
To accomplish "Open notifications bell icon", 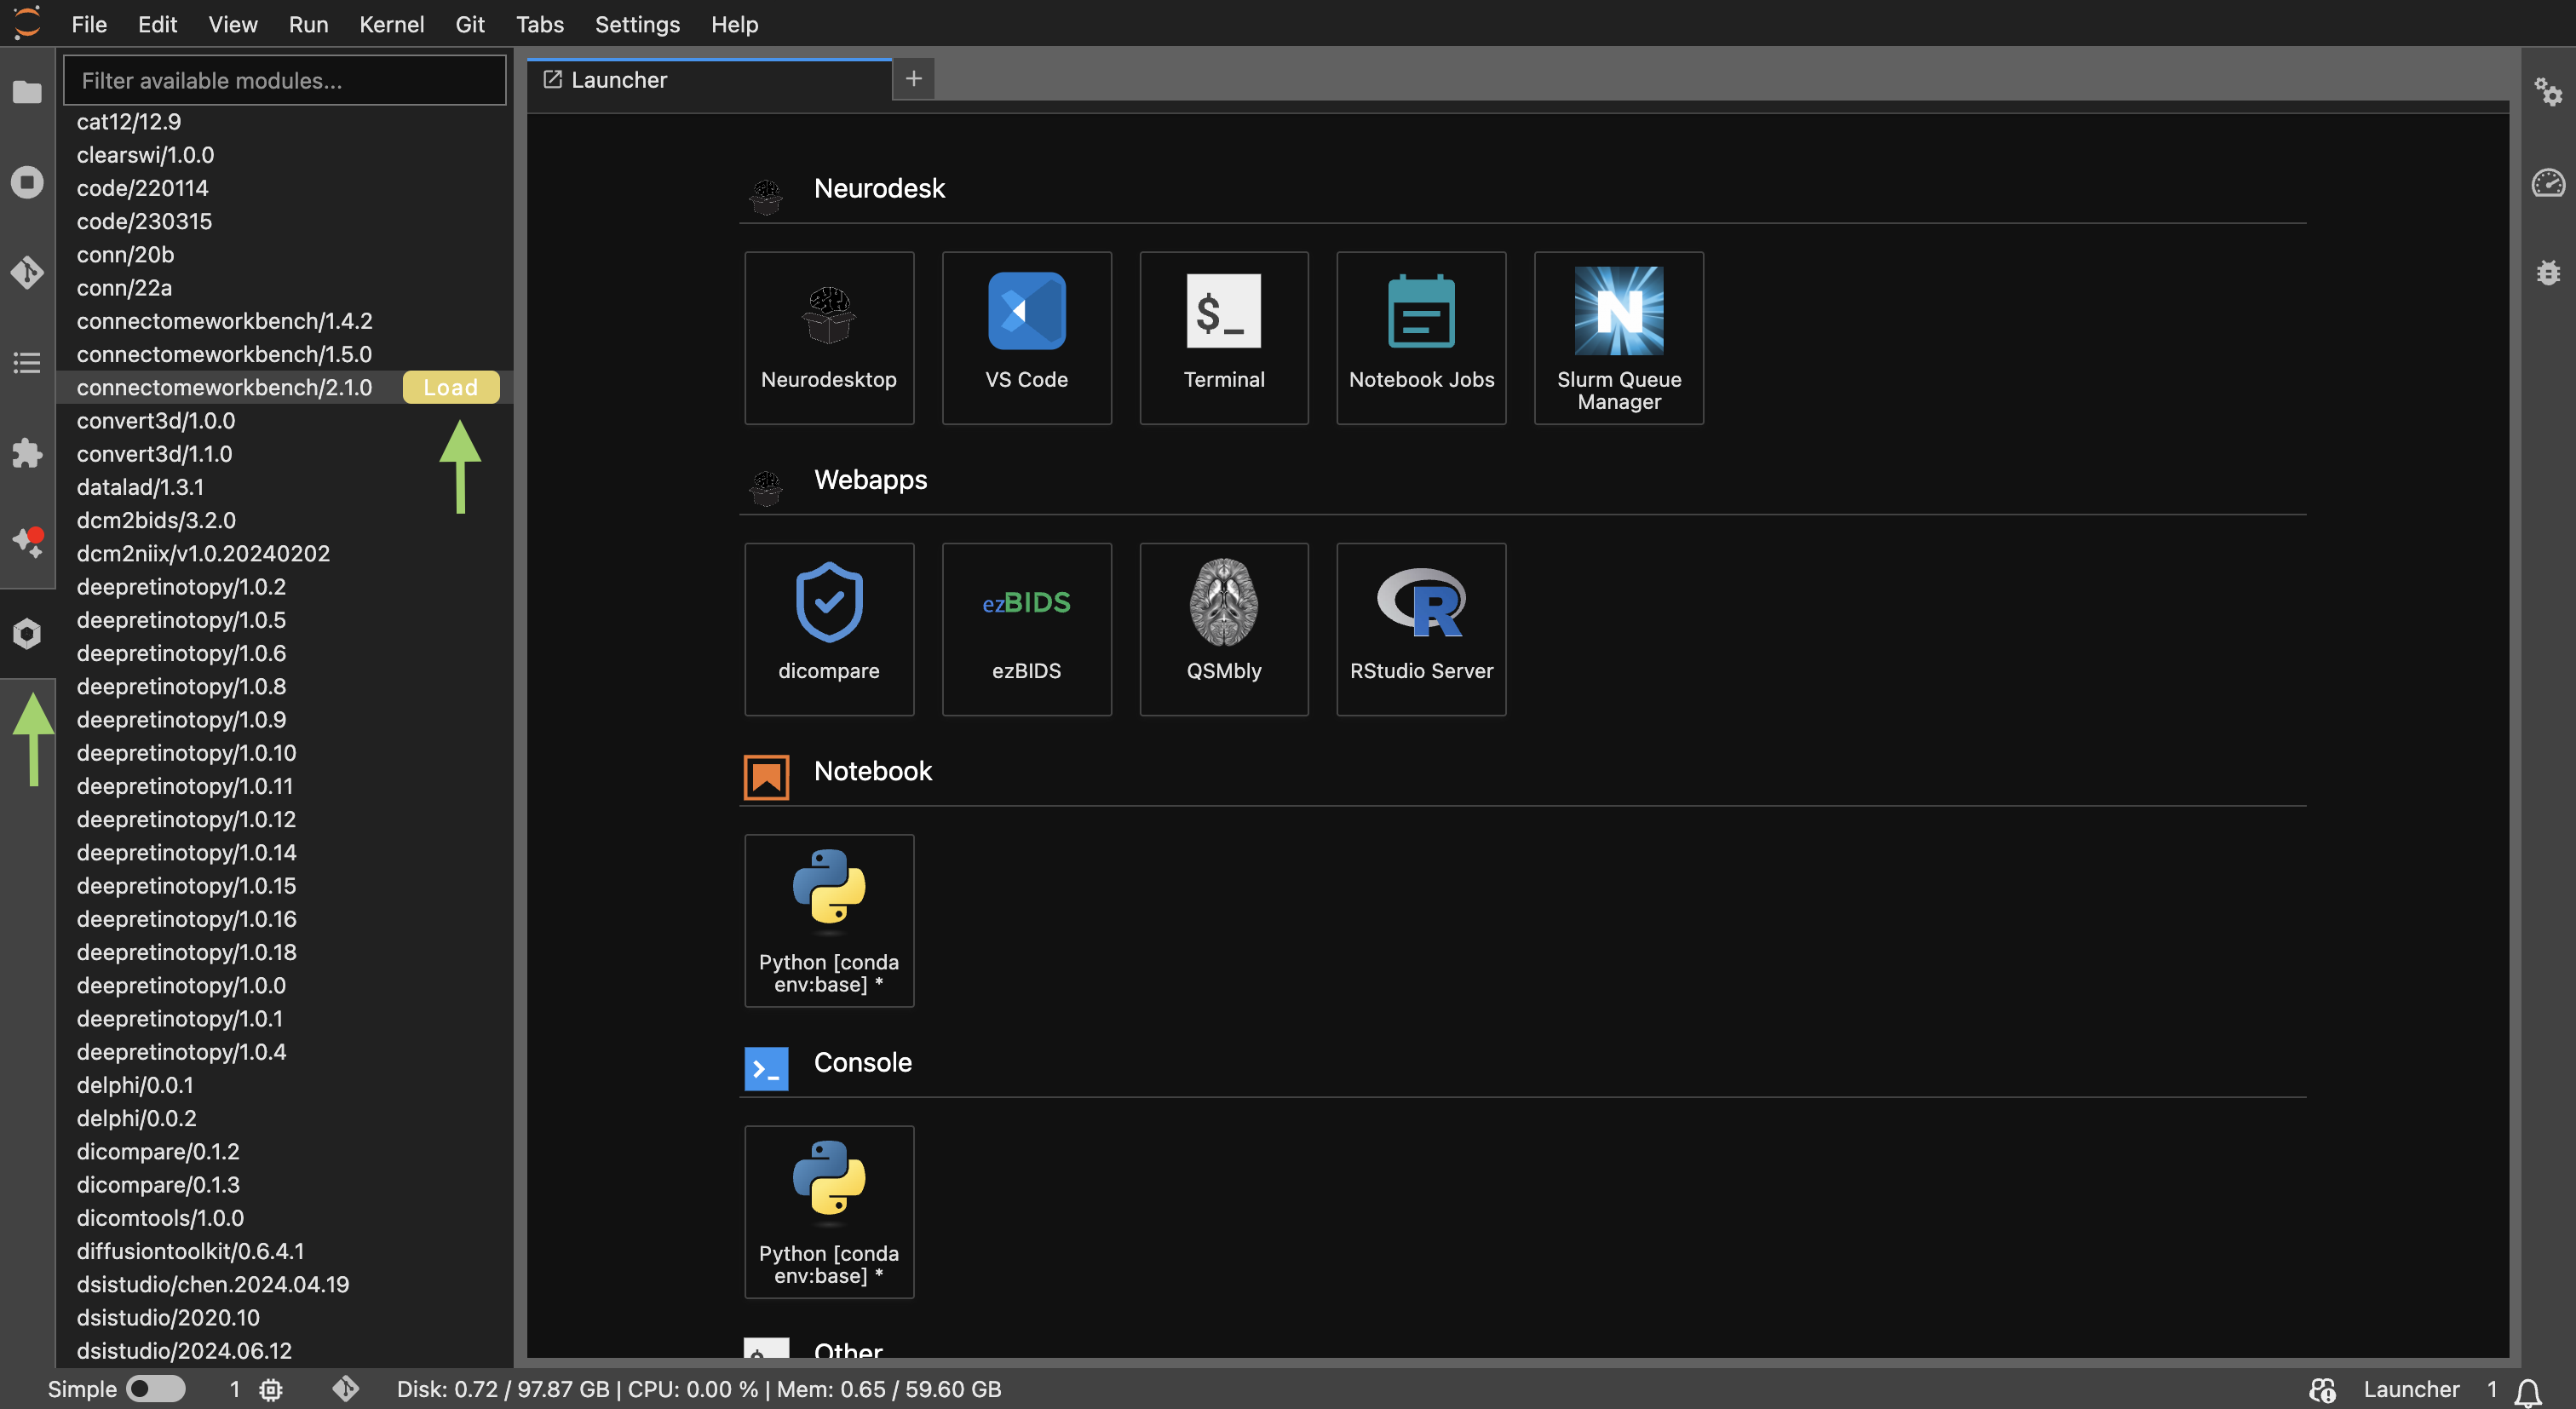I will pyautogui.click(x=2529, y=1390).
